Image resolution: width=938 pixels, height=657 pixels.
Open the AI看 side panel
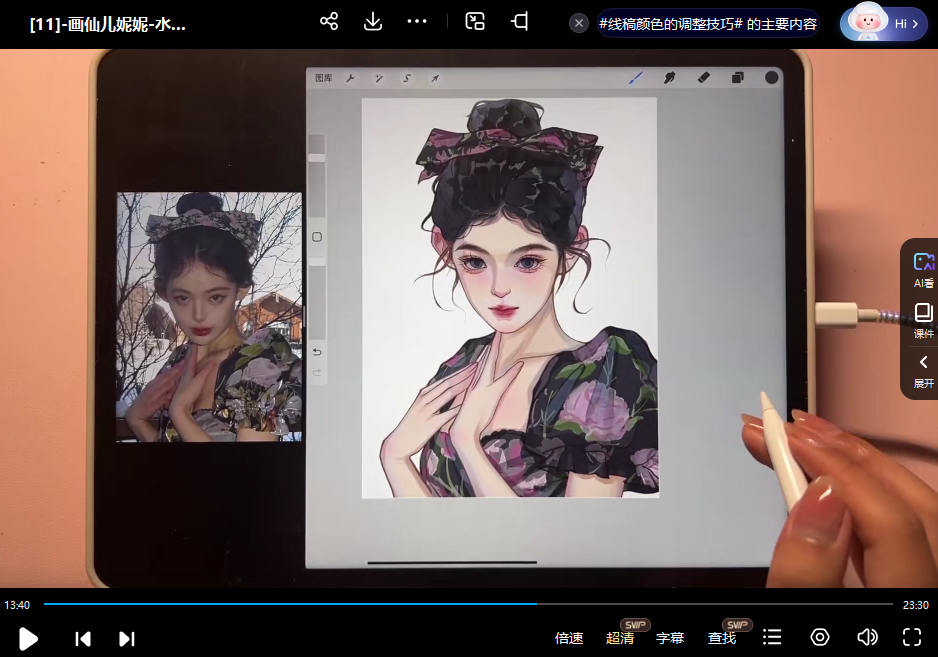click(x=923, y=269)
